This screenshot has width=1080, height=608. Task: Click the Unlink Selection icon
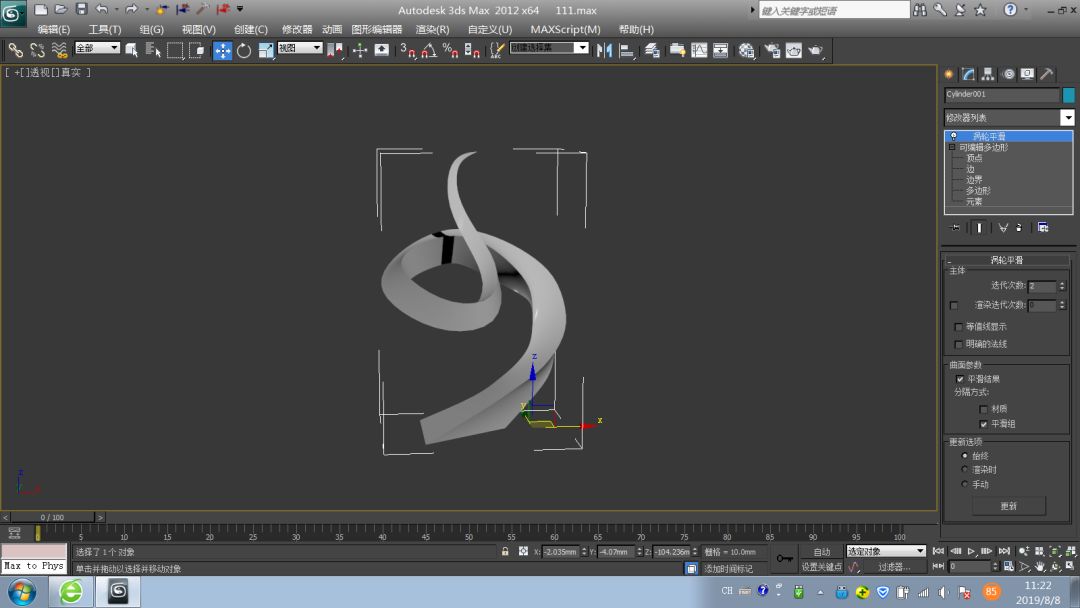(x=37, y=50)
